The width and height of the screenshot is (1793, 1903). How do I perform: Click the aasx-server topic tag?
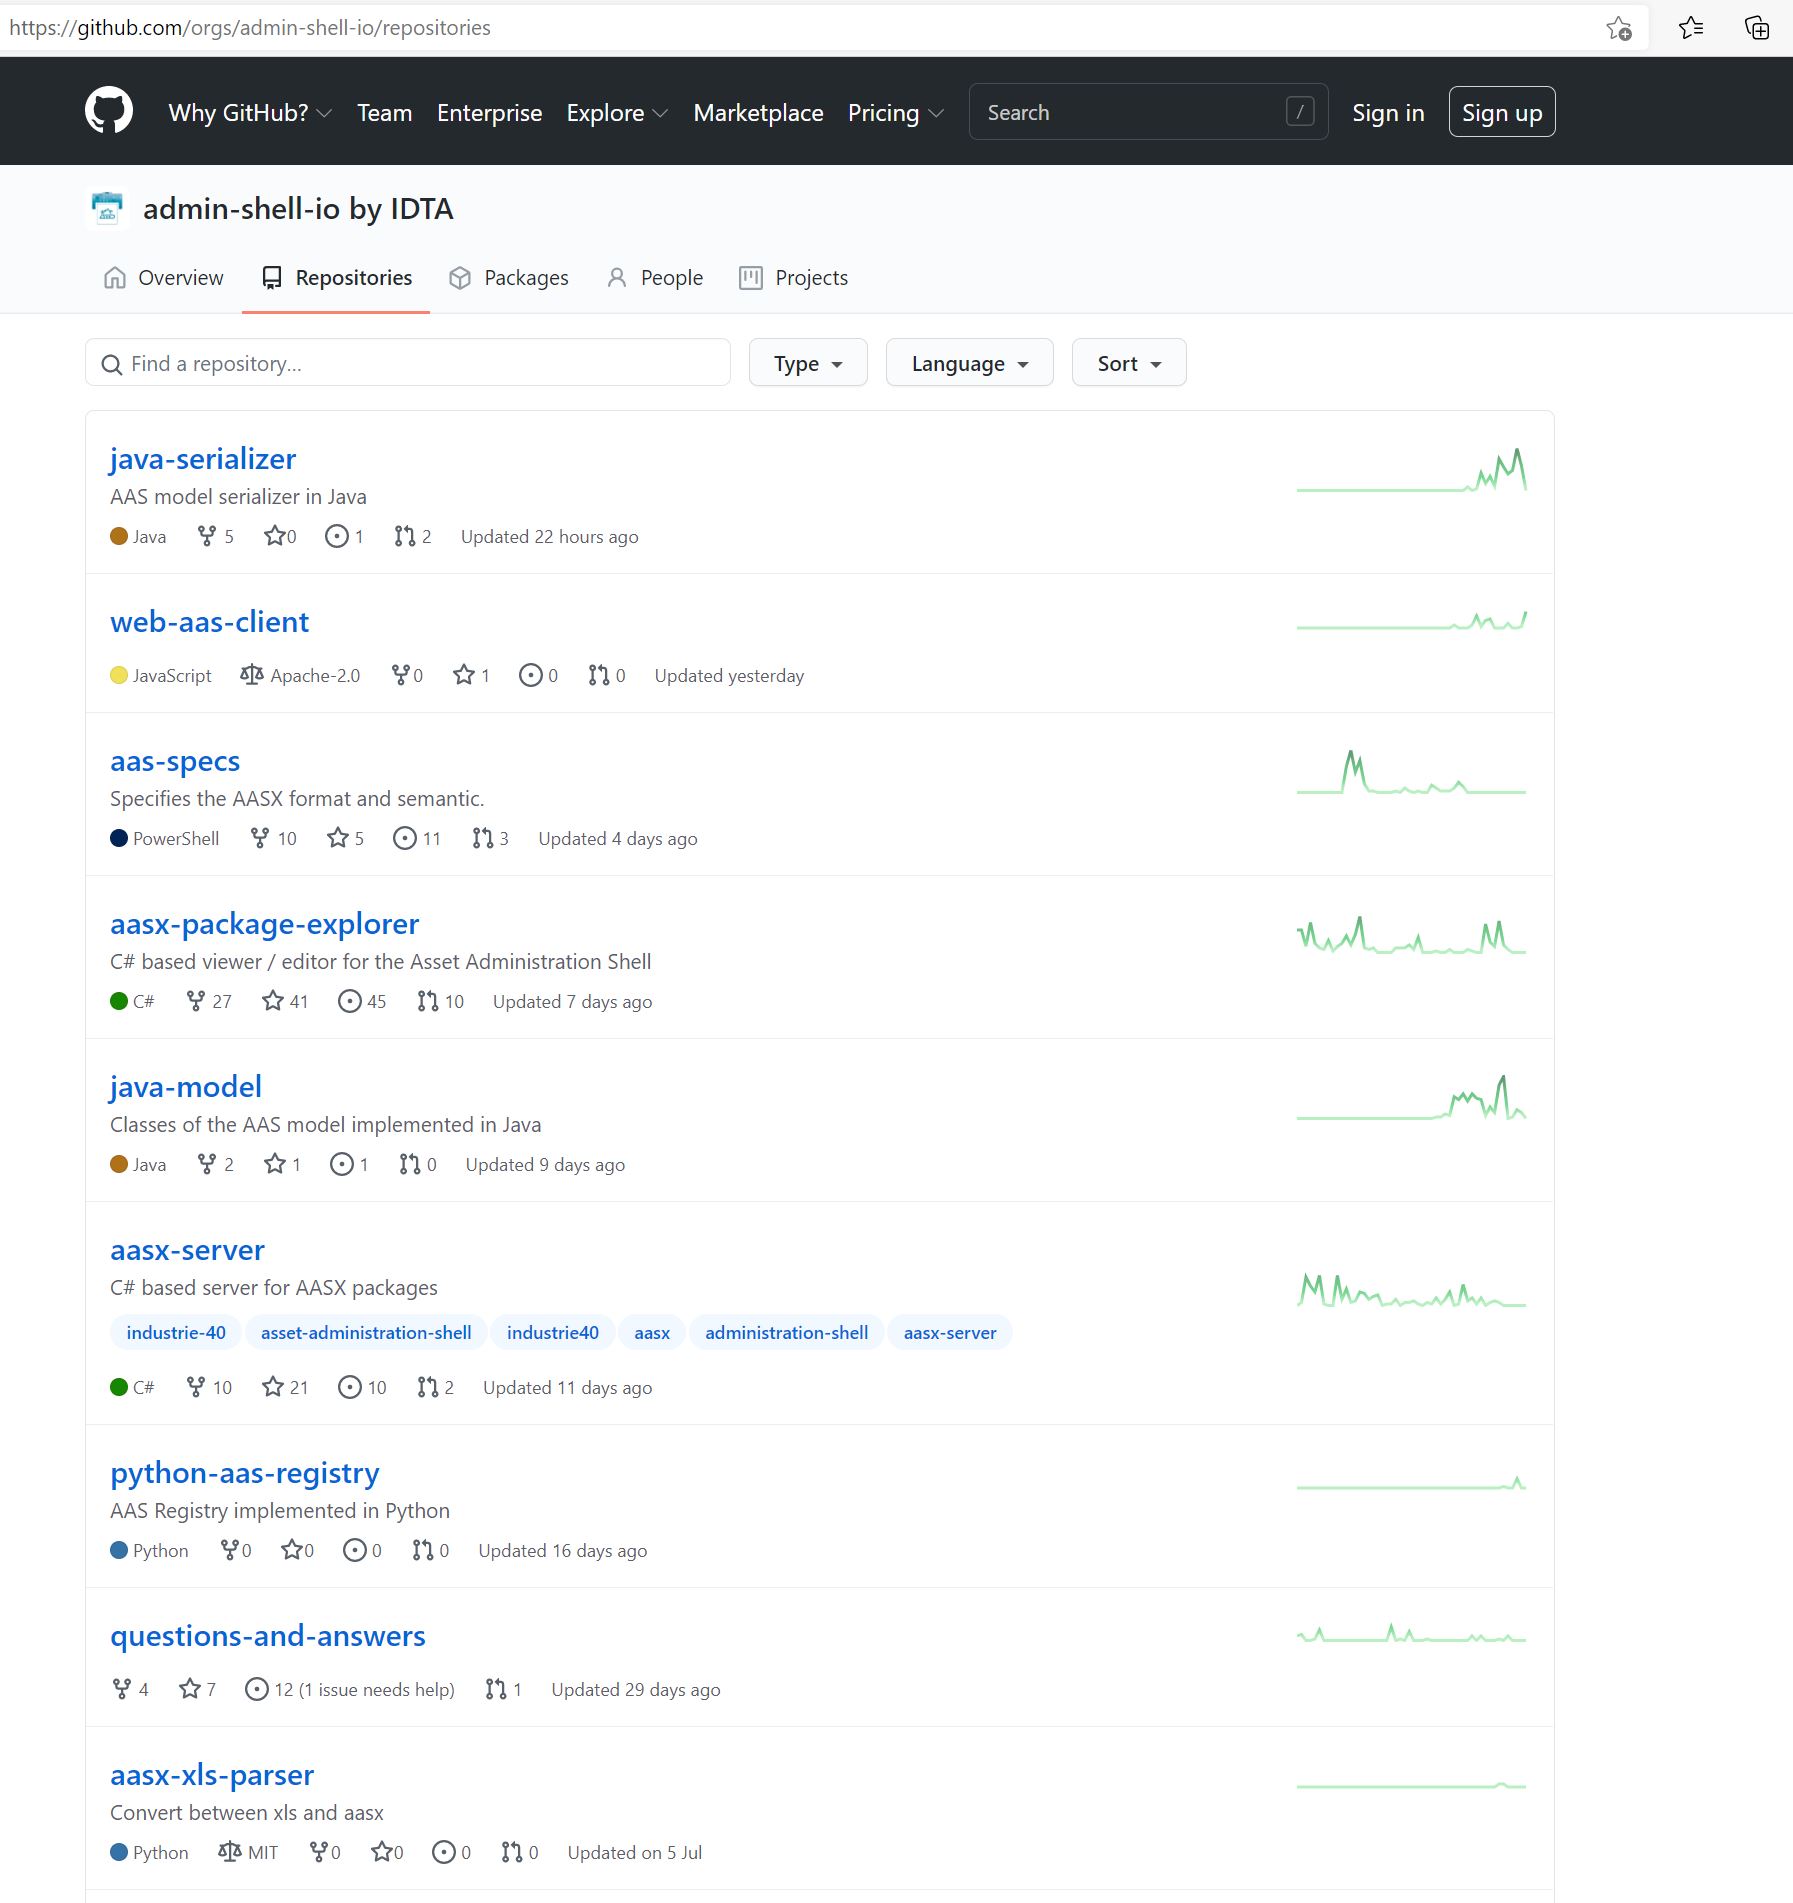[x=950, y=1333]
